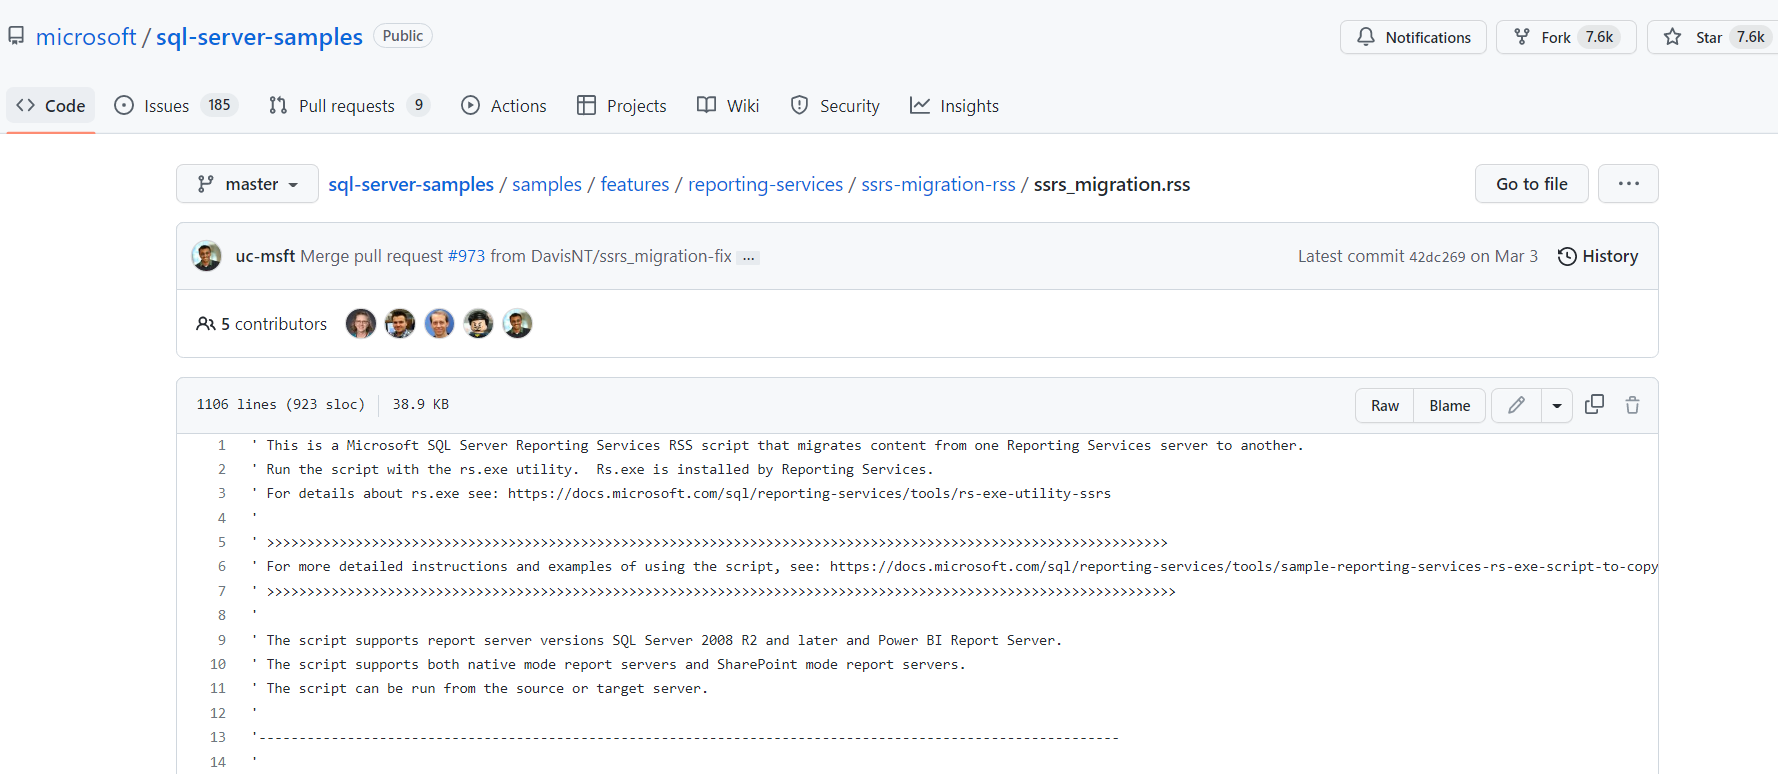Open the Security tab
This screenshot has width=1778, height=774.
point(835,106)
